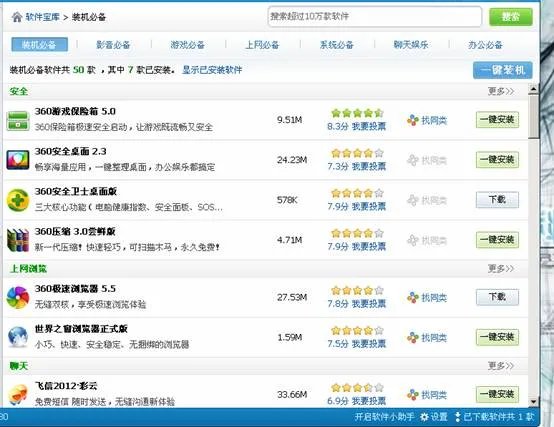
Task: Click 开启软件小助手 in status bar
Action: pos(384,417)
